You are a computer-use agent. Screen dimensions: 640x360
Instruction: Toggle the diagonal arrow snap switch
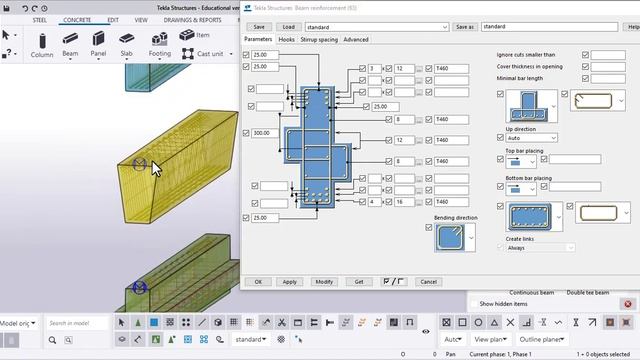coord(592,322)
